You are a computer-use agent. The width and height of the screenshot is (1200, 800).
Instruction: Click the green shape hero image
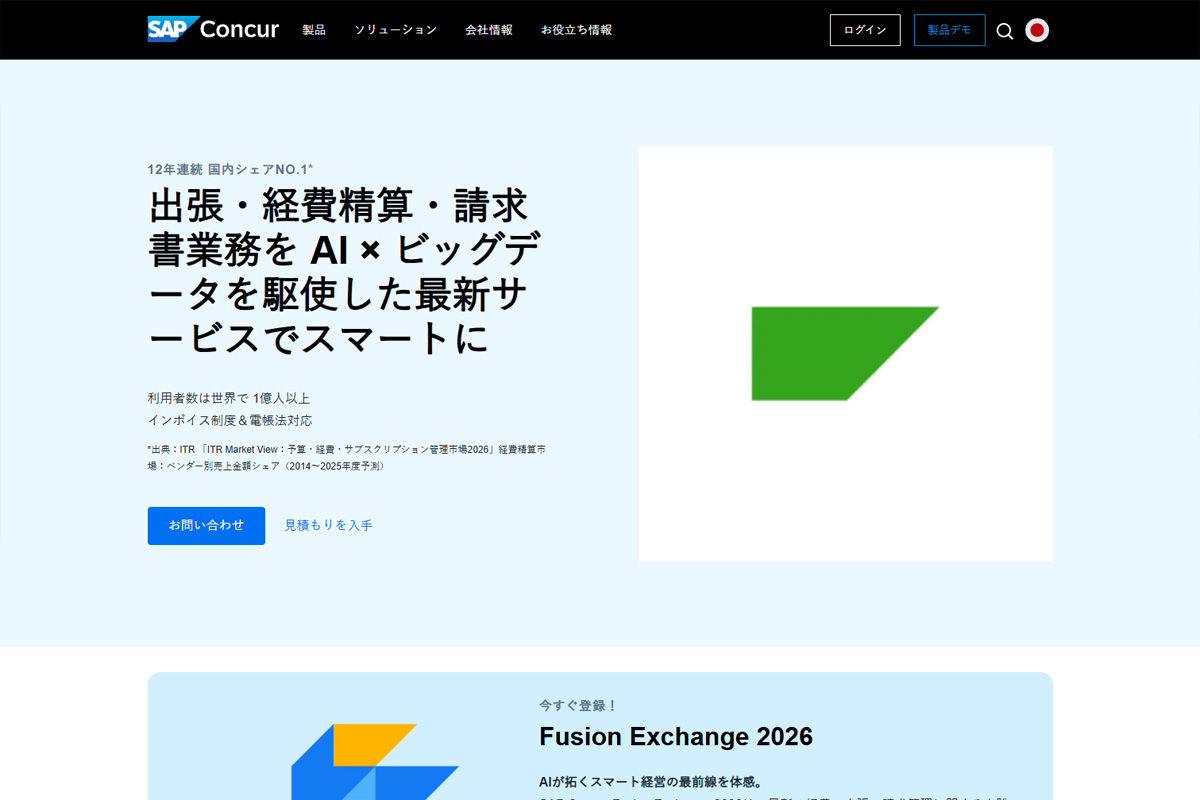coord(845,353)
